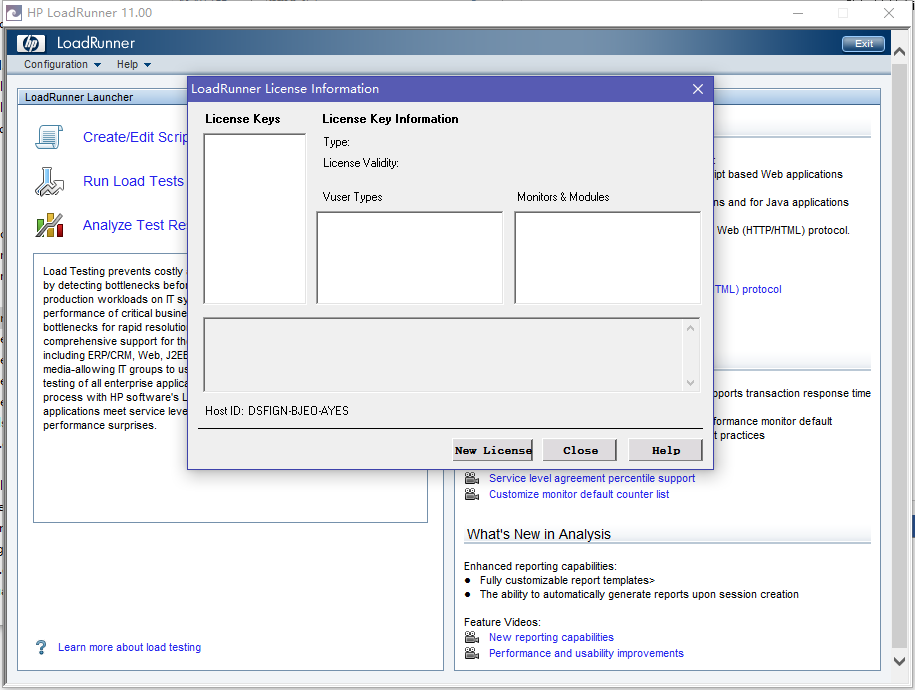Viewport: 915px width, 690px height.
Task: Click video icon beside Customize monitor default
Action: coord(472,494)
